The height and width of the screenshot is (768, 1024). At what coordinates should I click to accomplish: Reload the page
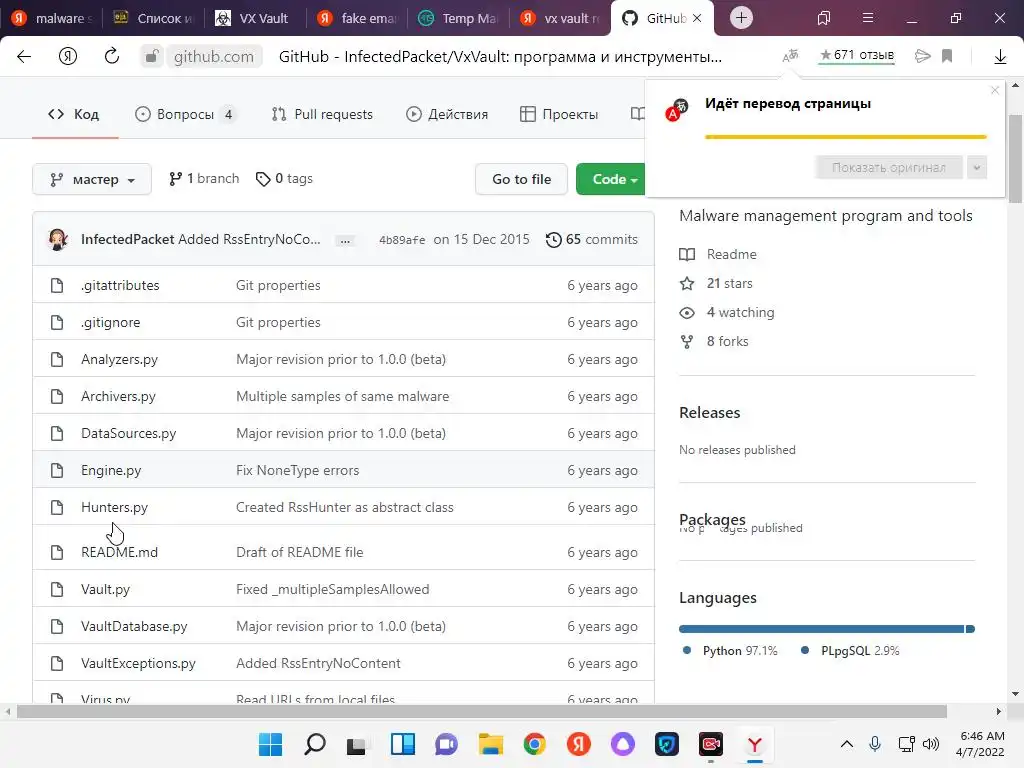click(112, 56)
